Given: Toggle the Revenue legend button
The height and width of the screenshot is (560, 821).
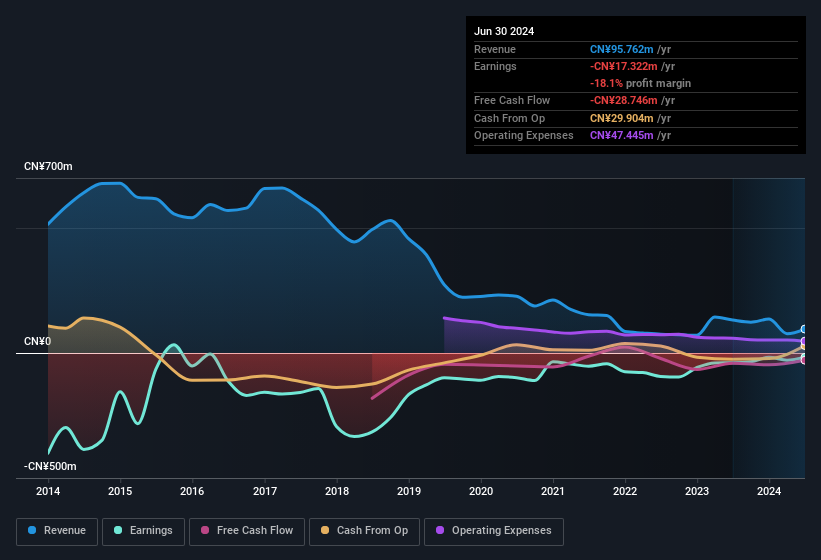Looking at the screenshot, I should pyautogui.click(x=57, y=531).
